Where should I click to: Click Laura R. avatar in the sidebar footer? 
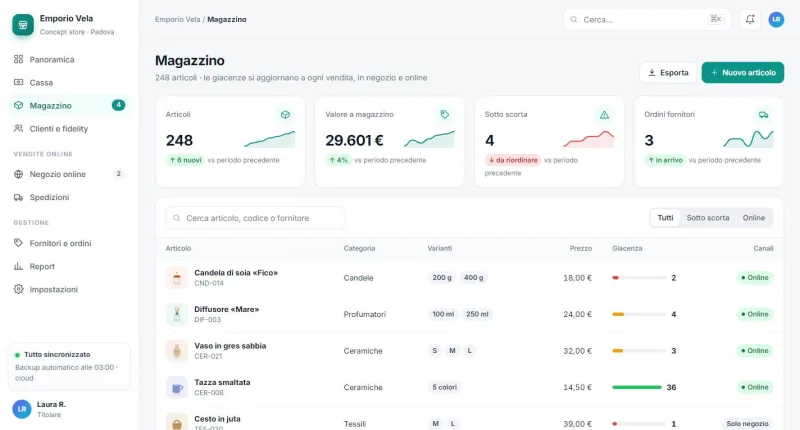(x=22, y=409)
